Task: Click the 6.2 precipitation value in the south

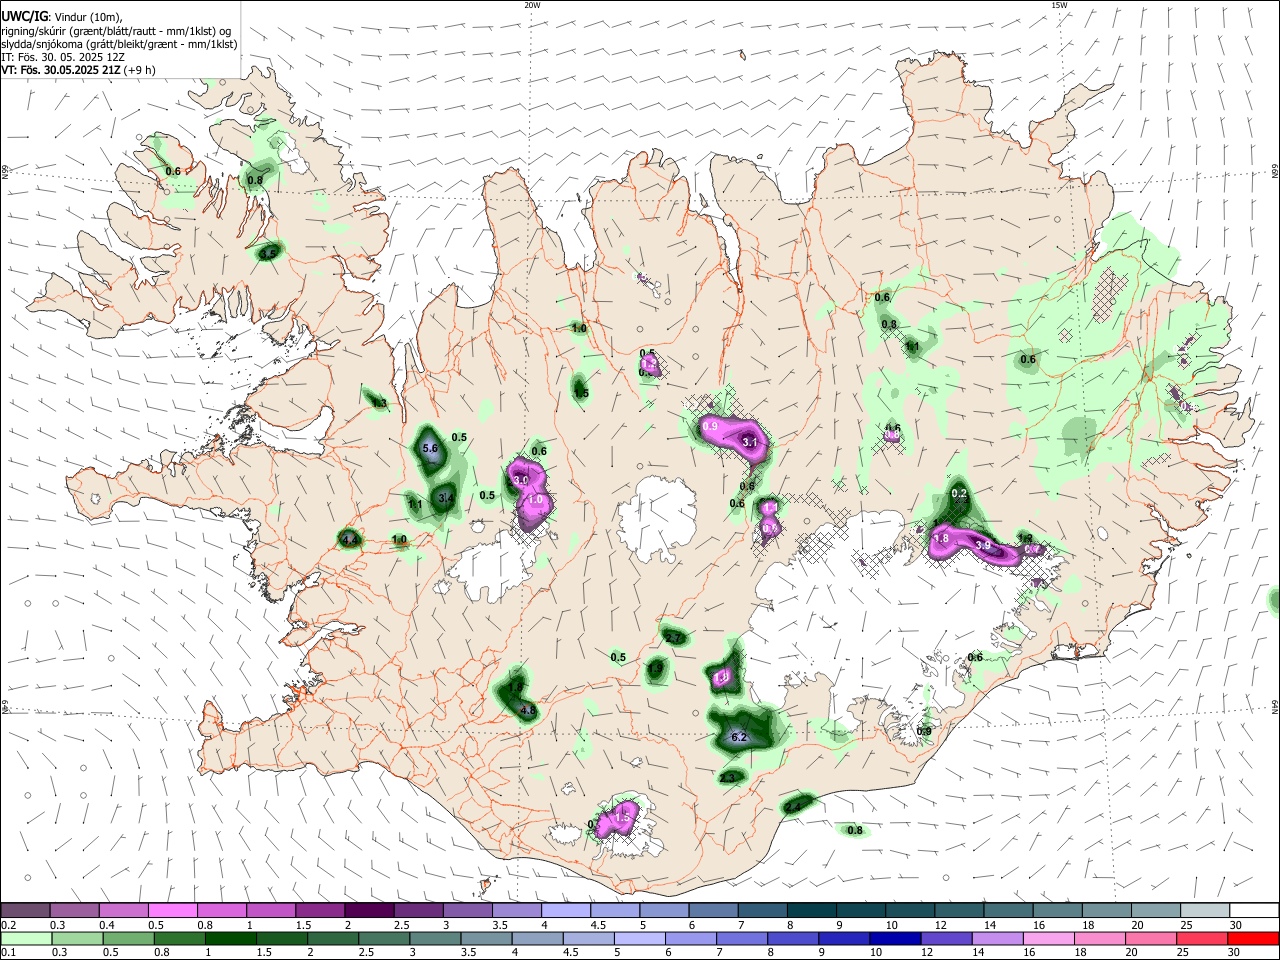Action: (740, 737)
